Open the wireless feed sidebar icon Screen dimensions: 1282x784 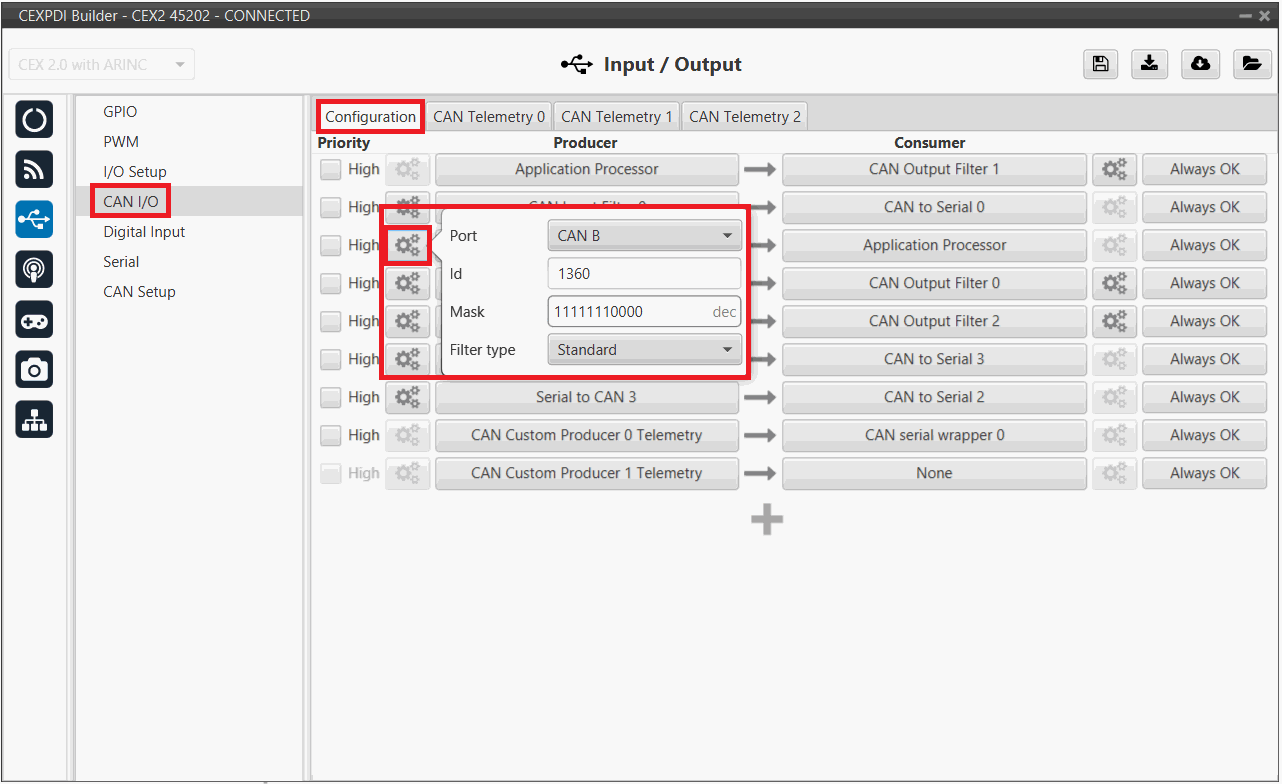coord(35,170)
